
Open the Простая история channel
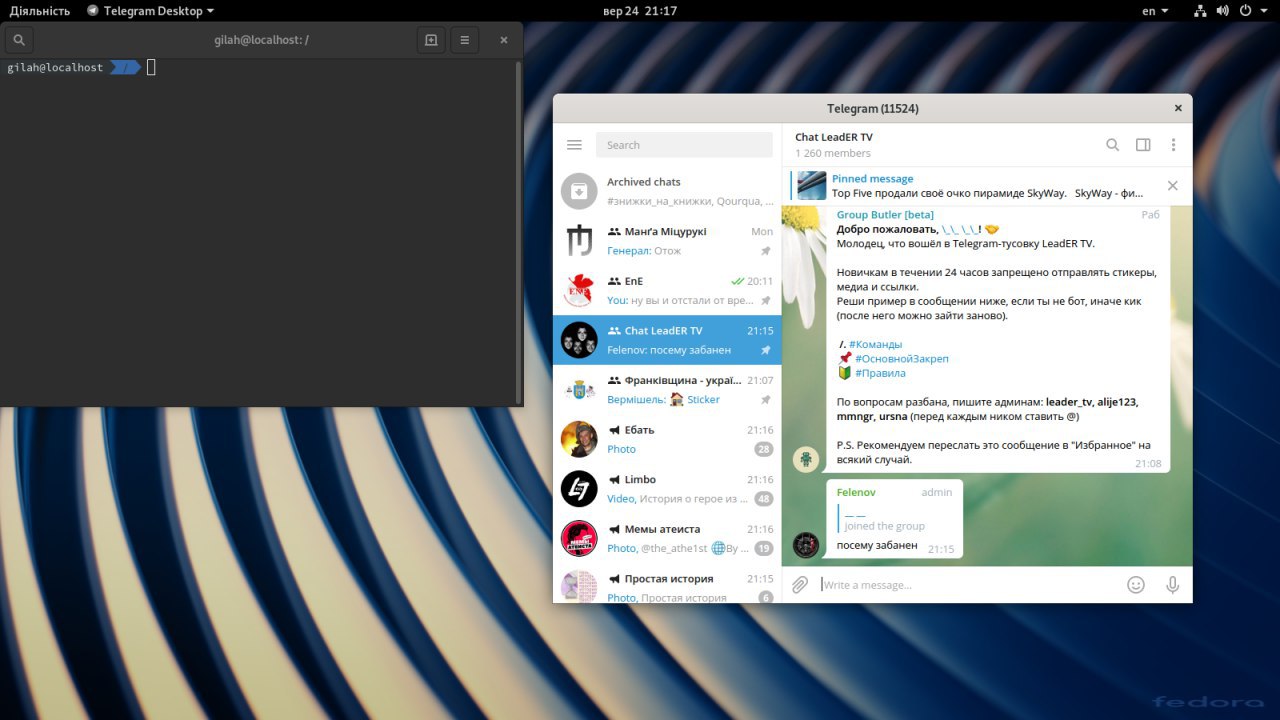[x=667, y=585]
